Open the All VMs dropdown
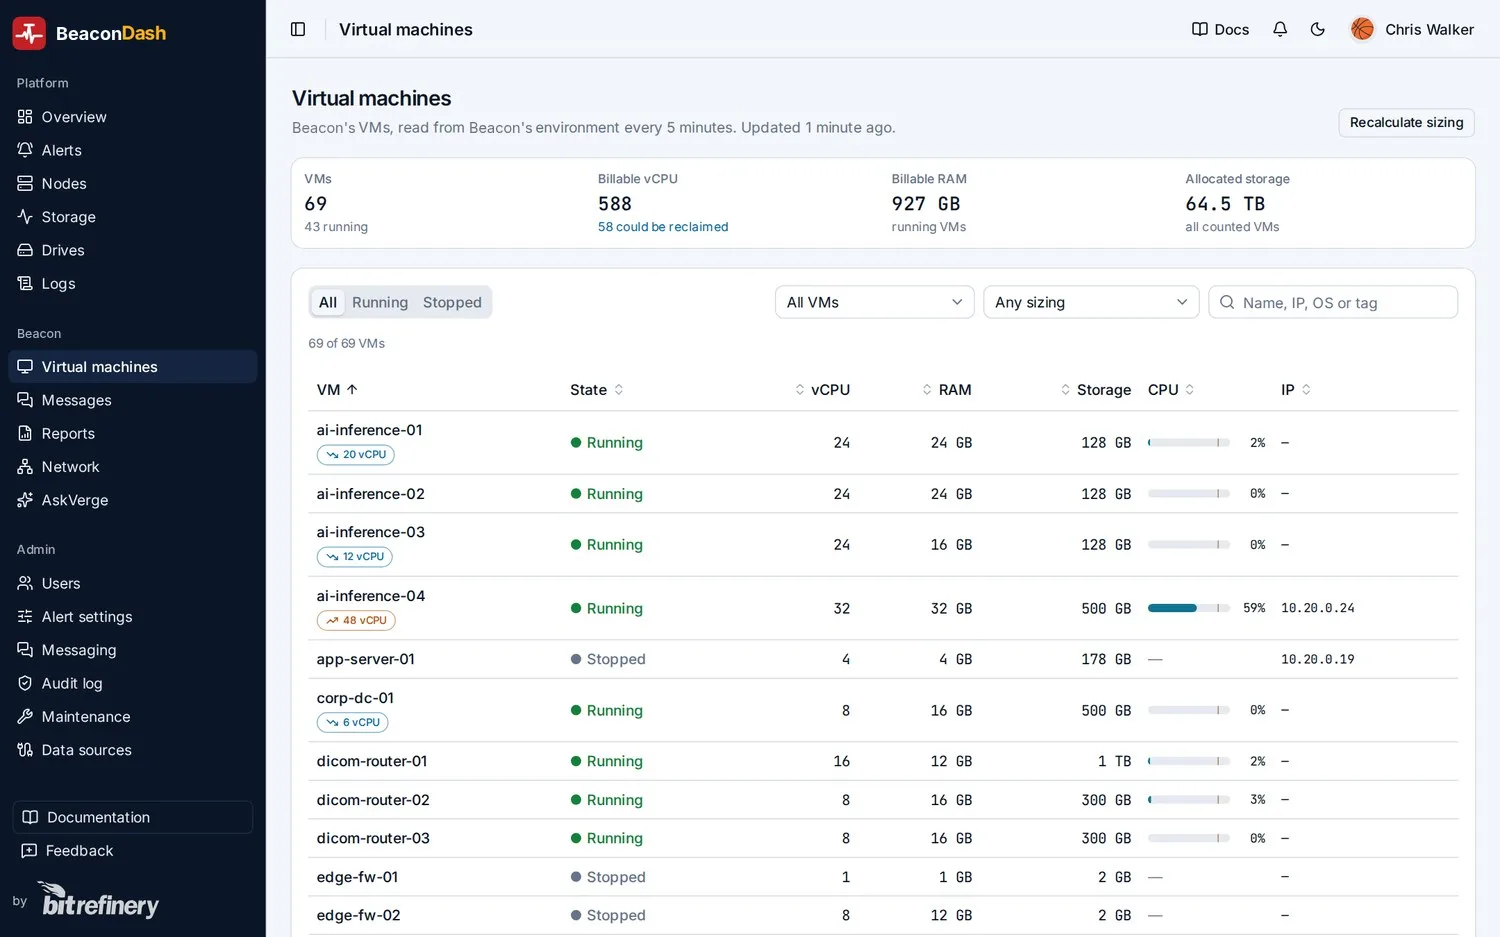Viewport: 1500px width, 937px height. pos(874,302)
